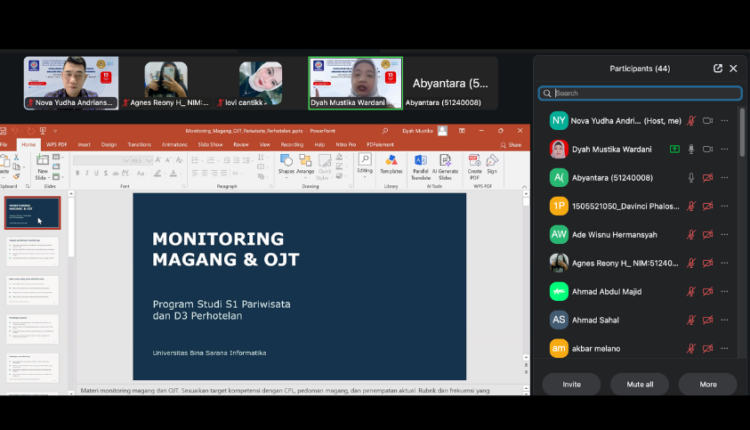Click Ahmad Abdul Majid avatar
The width and height of the screenshot is (750, 430).
(x=559, y=292)
